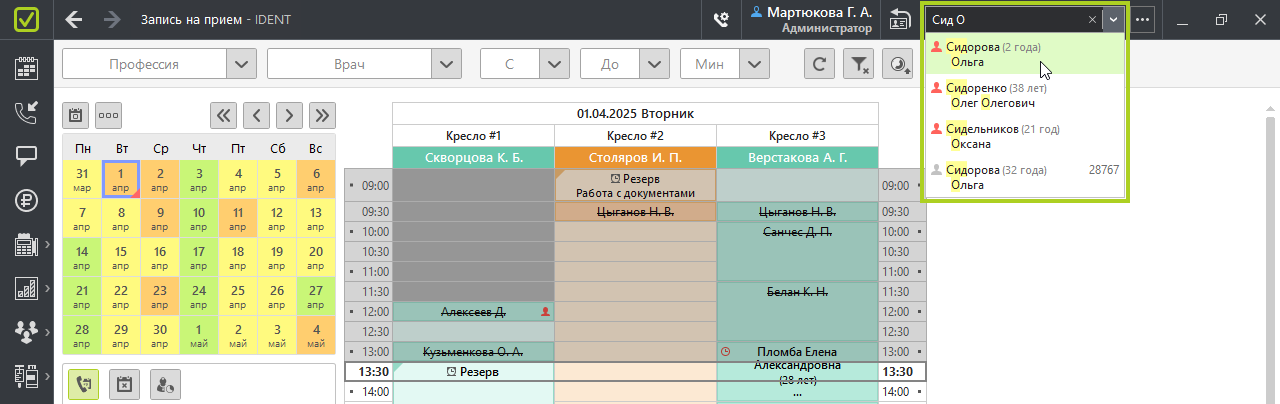
Task: Select calendar day 1 апр
Action: point(121,180)
